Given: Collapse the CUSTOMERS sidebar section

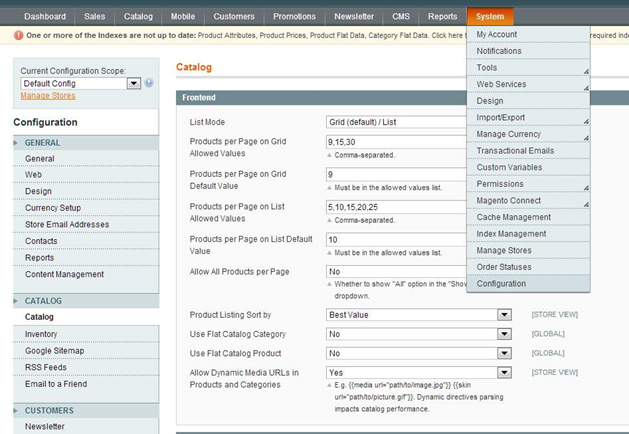Looking at the screenshot, I should [x=84, y=410].
